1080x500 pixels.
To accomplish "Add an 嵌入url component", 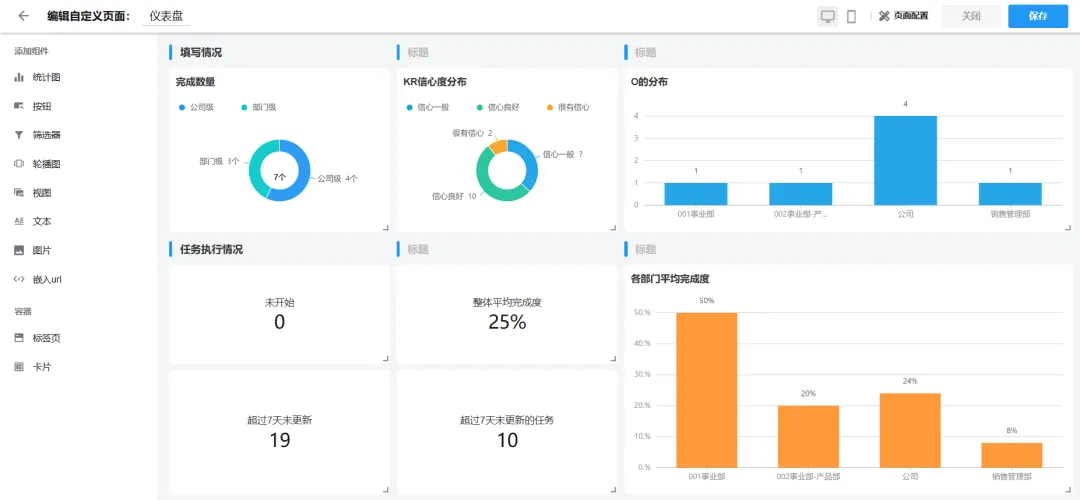I will 38,280.
